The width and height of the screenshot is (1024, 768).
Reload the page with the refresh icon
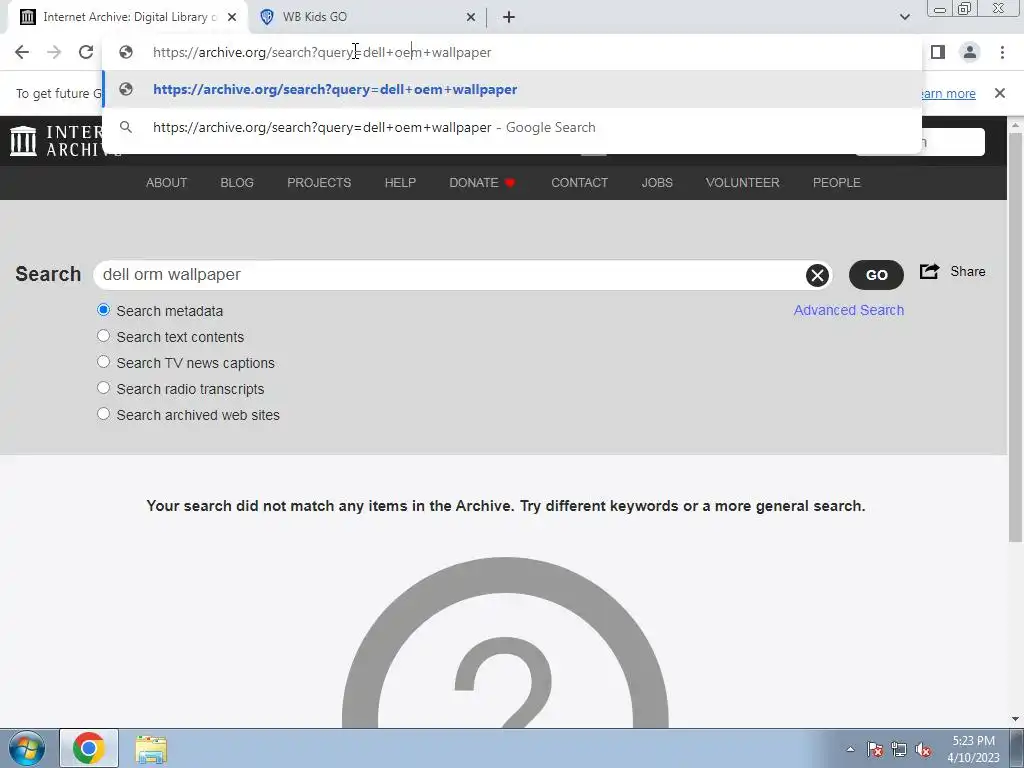[86, 52]
